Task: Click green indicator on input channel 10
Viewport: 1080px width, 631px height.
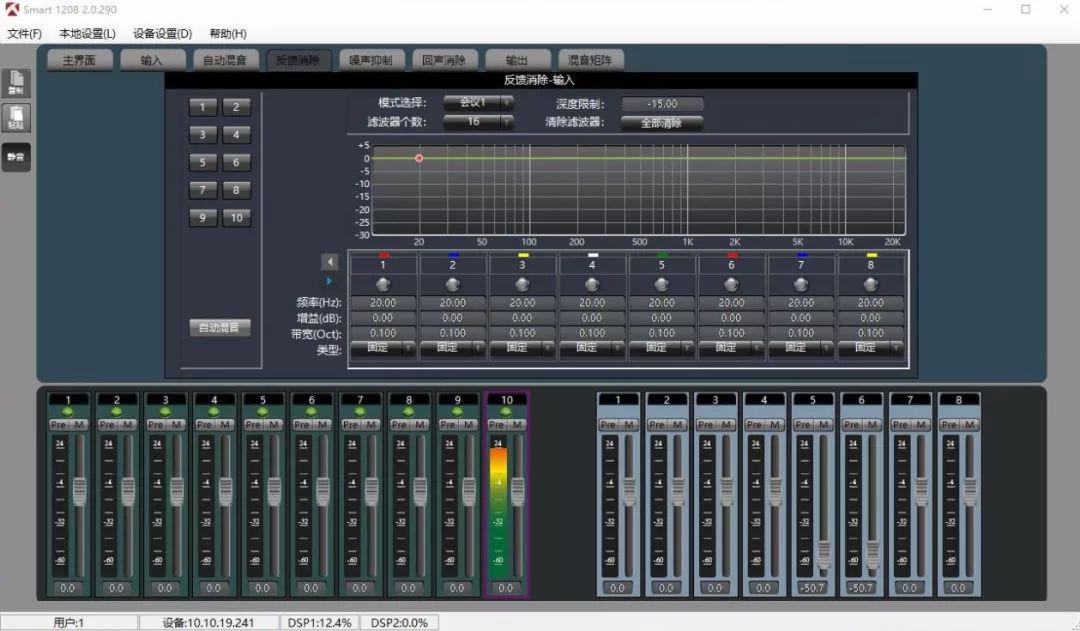Action: (x=506, y=412)
